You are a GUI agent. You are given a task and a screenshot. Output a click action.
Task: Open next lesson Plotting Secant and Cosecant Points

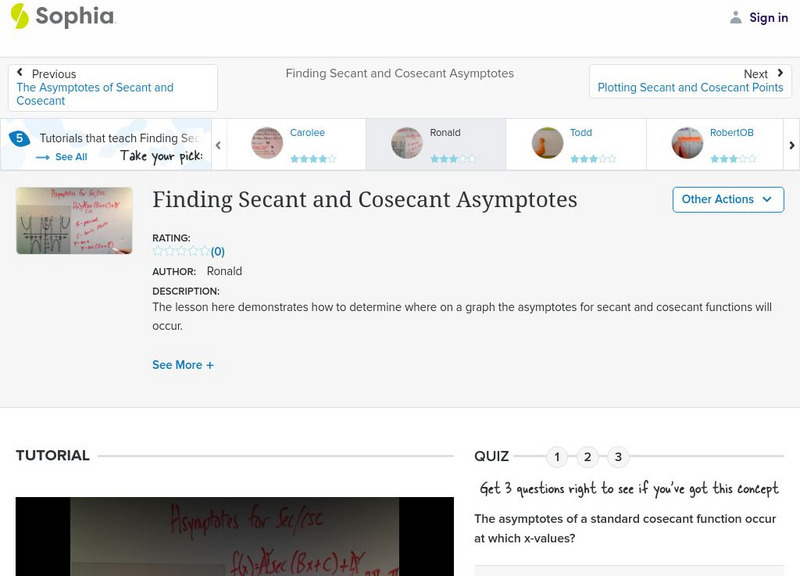pyautogui.click(x=688, y=87)
